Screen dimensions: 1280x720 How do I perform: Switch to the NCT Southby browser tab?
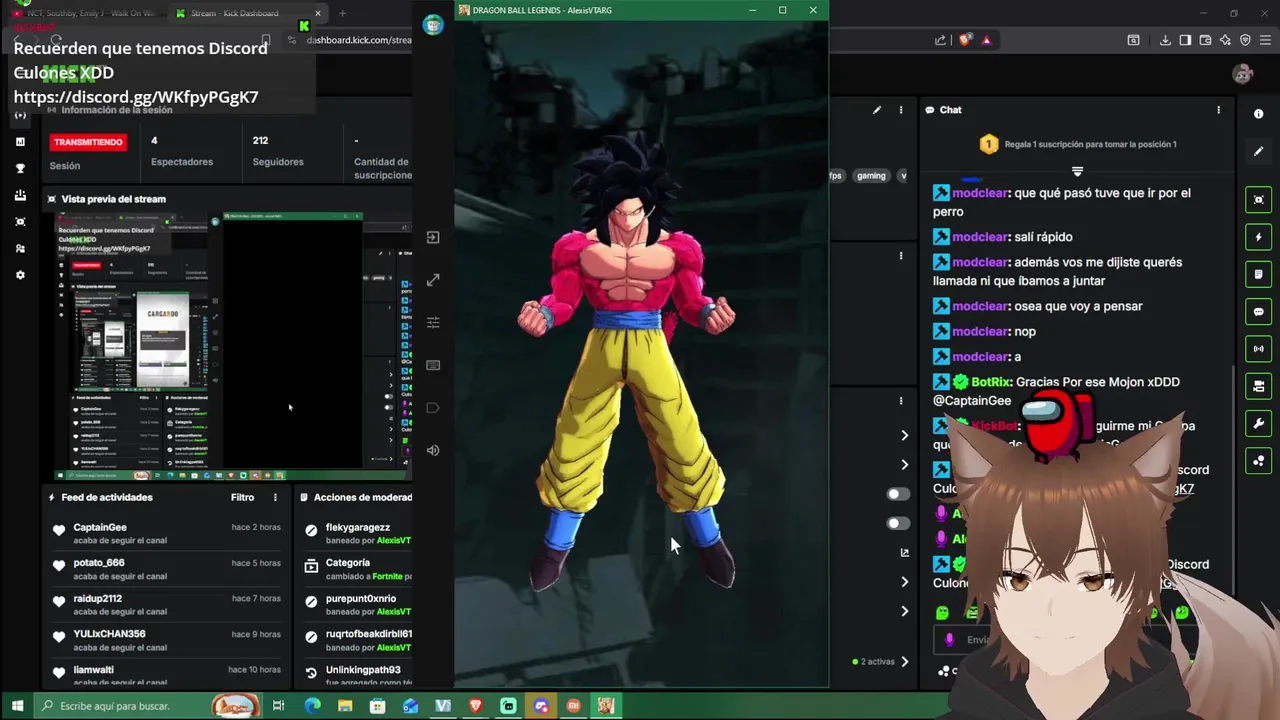[83, 13]
